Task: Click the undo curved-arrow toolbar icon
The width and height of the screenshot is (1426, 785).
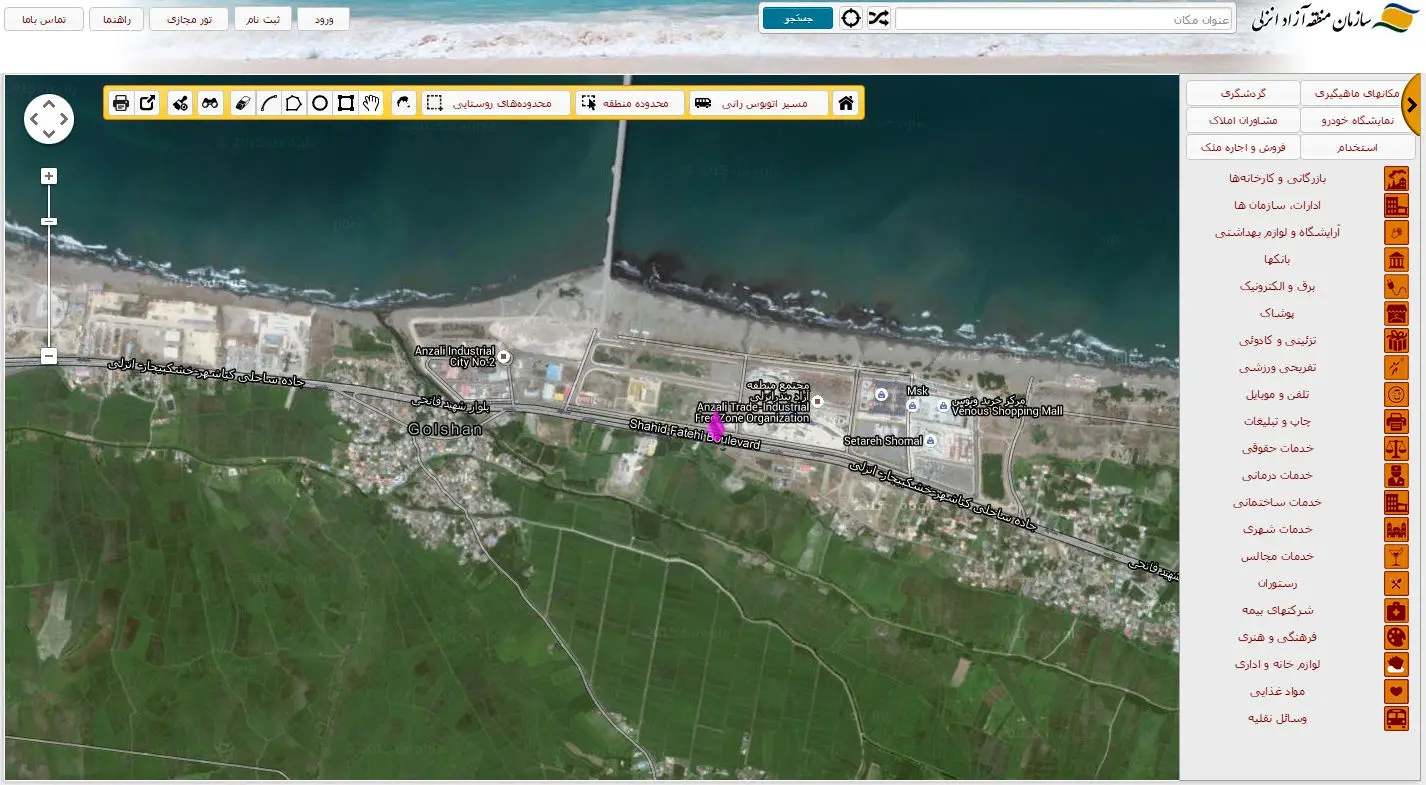Action: click(404, 103)
